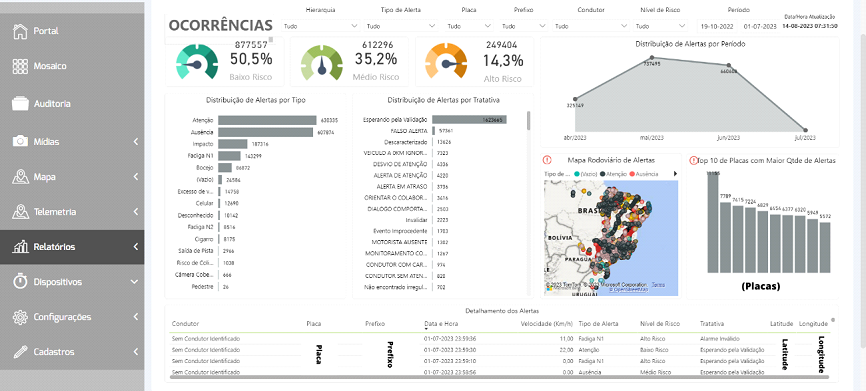Image resolution: width=866 pixels, height=391 pixels.
Task: Click table cell 01-07-2023 23:59:36
Action: 450,339
